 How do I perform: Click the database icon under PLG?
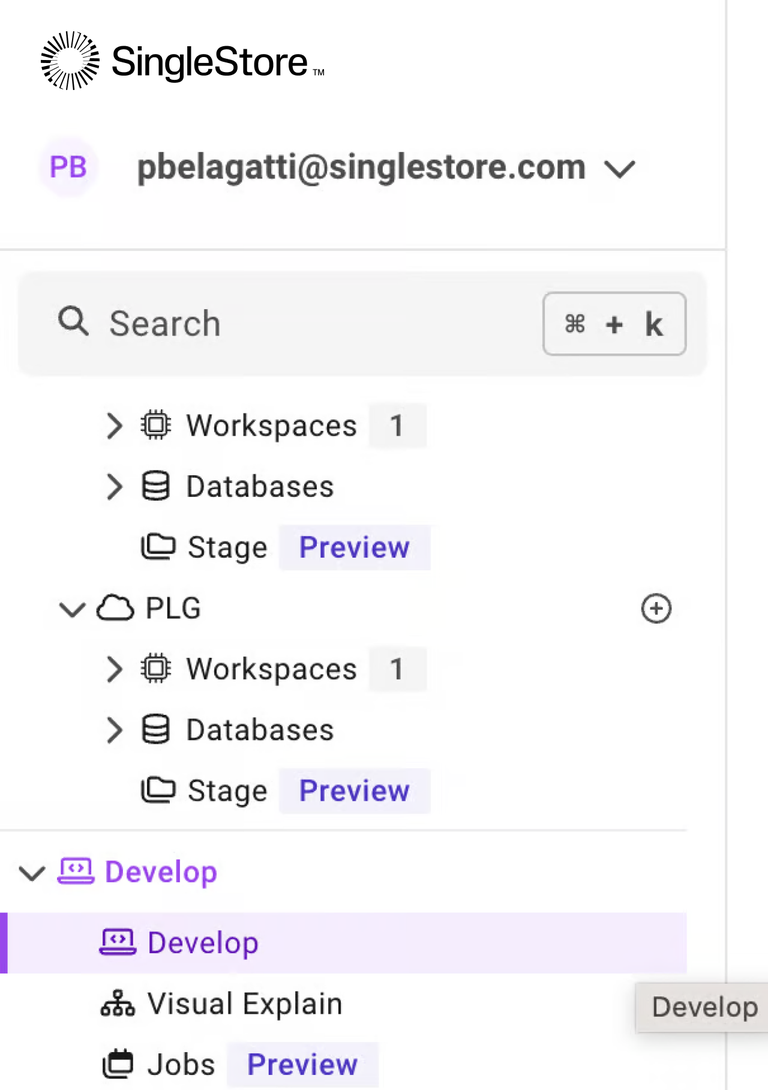(155, 730)
